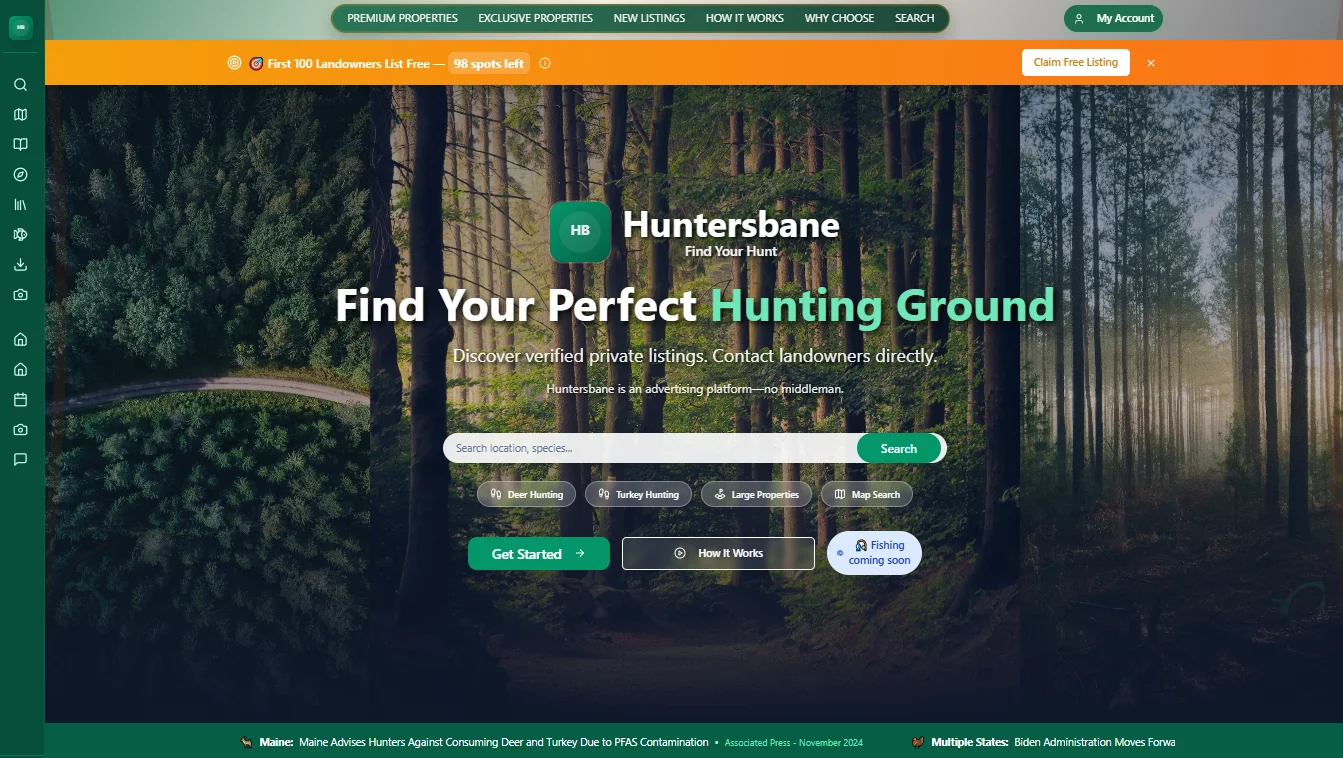Click the target icon on the orange banner
The width and height of the screenshot is (1343, 758).
pos(234,63)
